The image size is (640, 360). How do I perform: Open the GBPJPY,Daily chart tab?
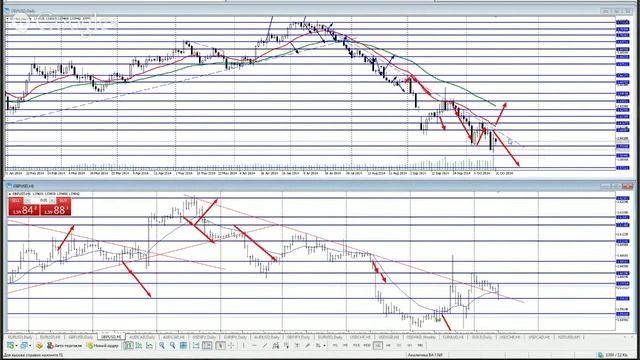298,337
